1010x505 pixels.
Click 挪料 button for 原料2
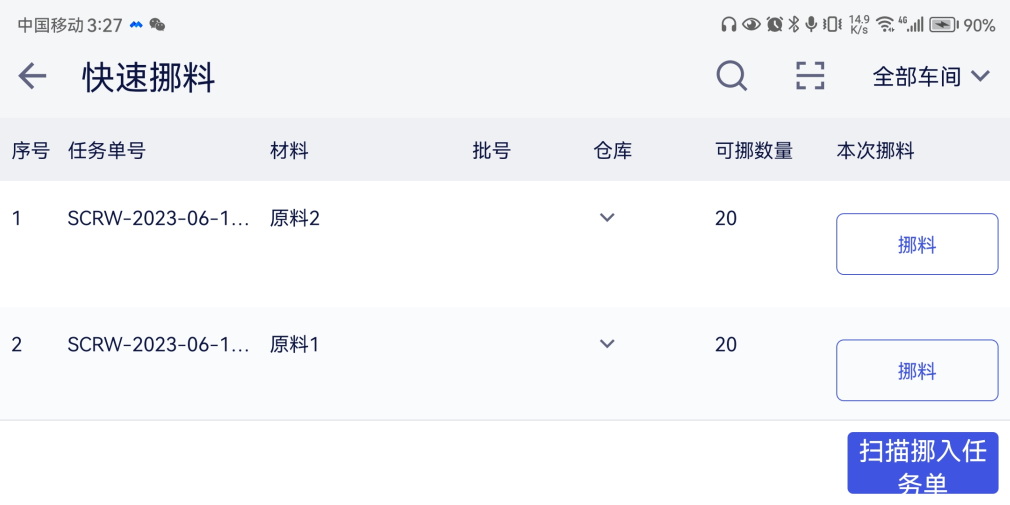point(916,244)
